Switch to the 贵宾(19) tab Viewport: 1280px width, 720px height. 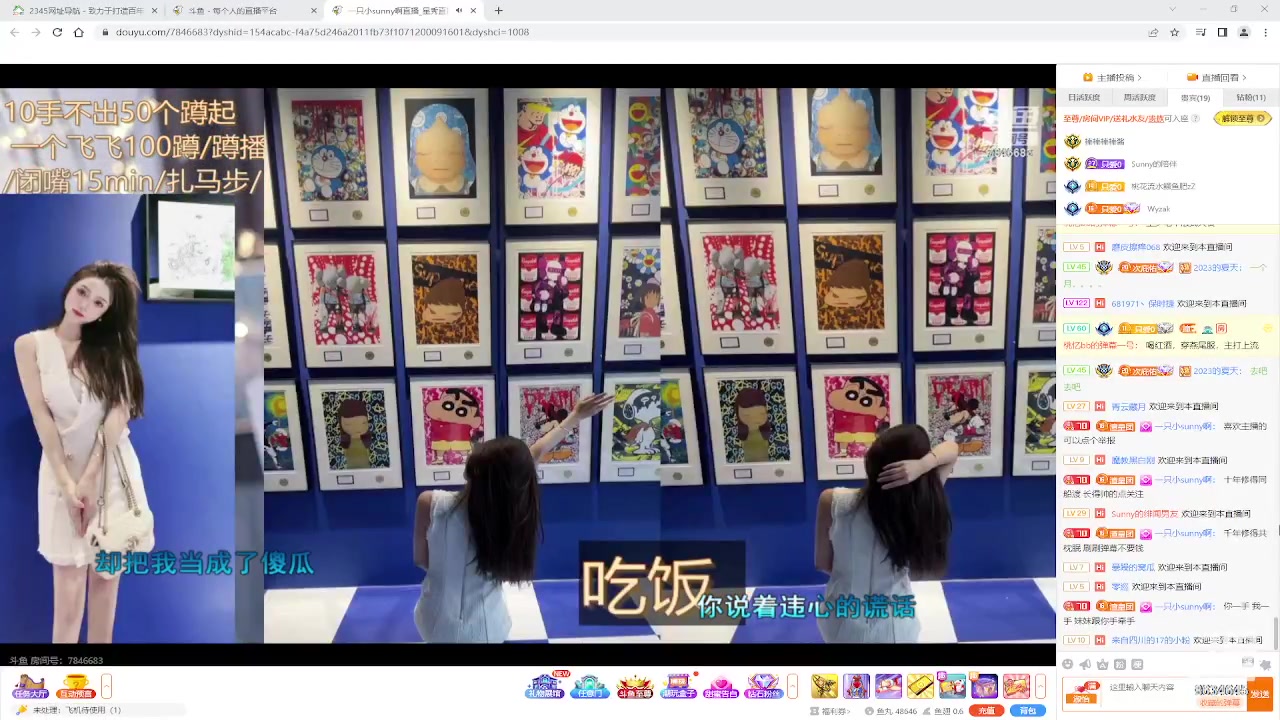1195,98
